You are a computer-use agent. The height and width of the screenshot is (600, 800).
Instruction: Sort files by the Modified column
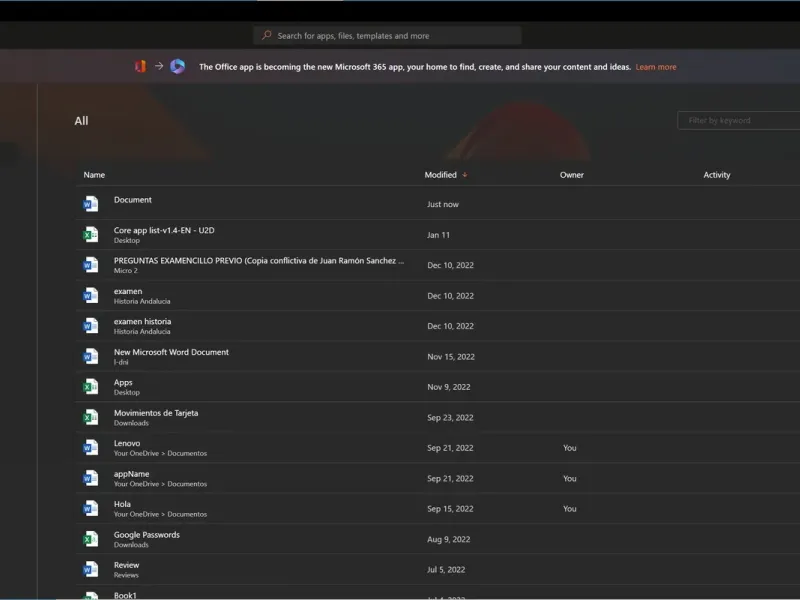click(x=441, y=174)
